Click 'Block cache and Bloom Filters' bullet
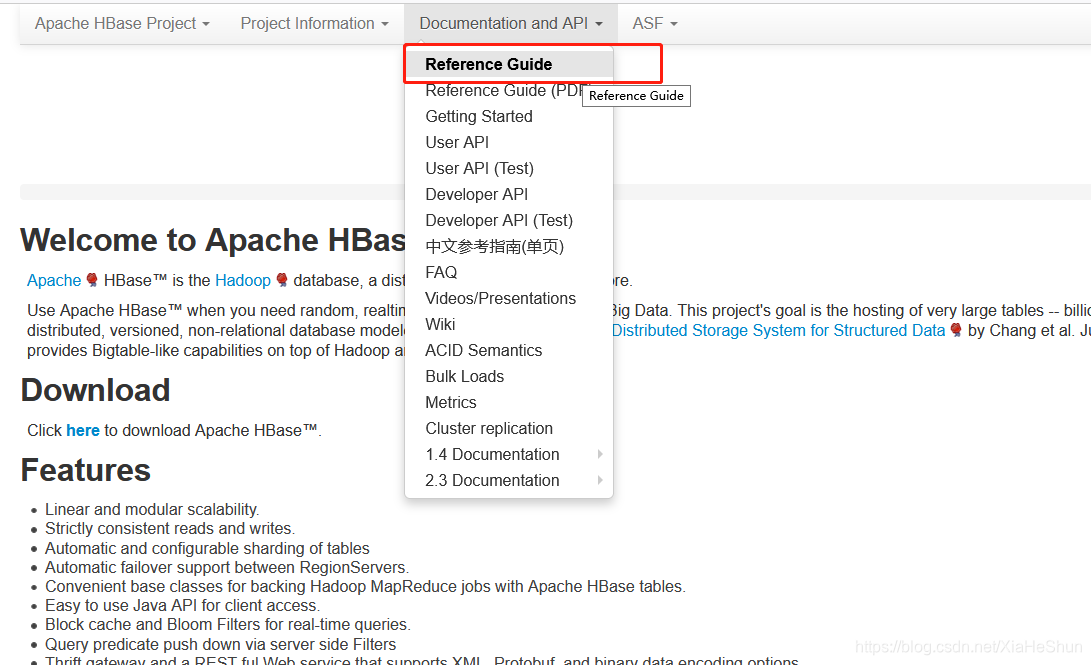The height and width of the screenshot is (665, 1091). coord(228,625)
